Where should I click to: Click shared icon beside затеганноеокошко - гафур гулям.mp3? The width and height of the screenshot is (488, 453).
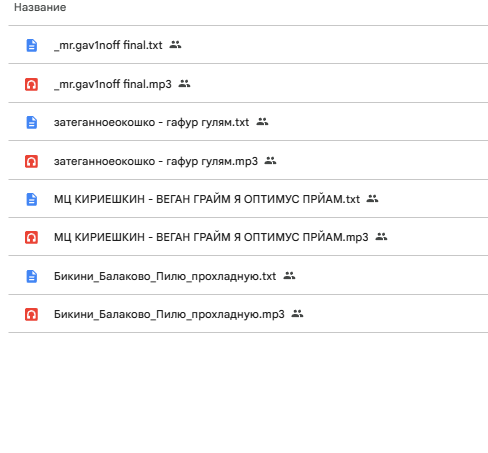coord(270,161)
